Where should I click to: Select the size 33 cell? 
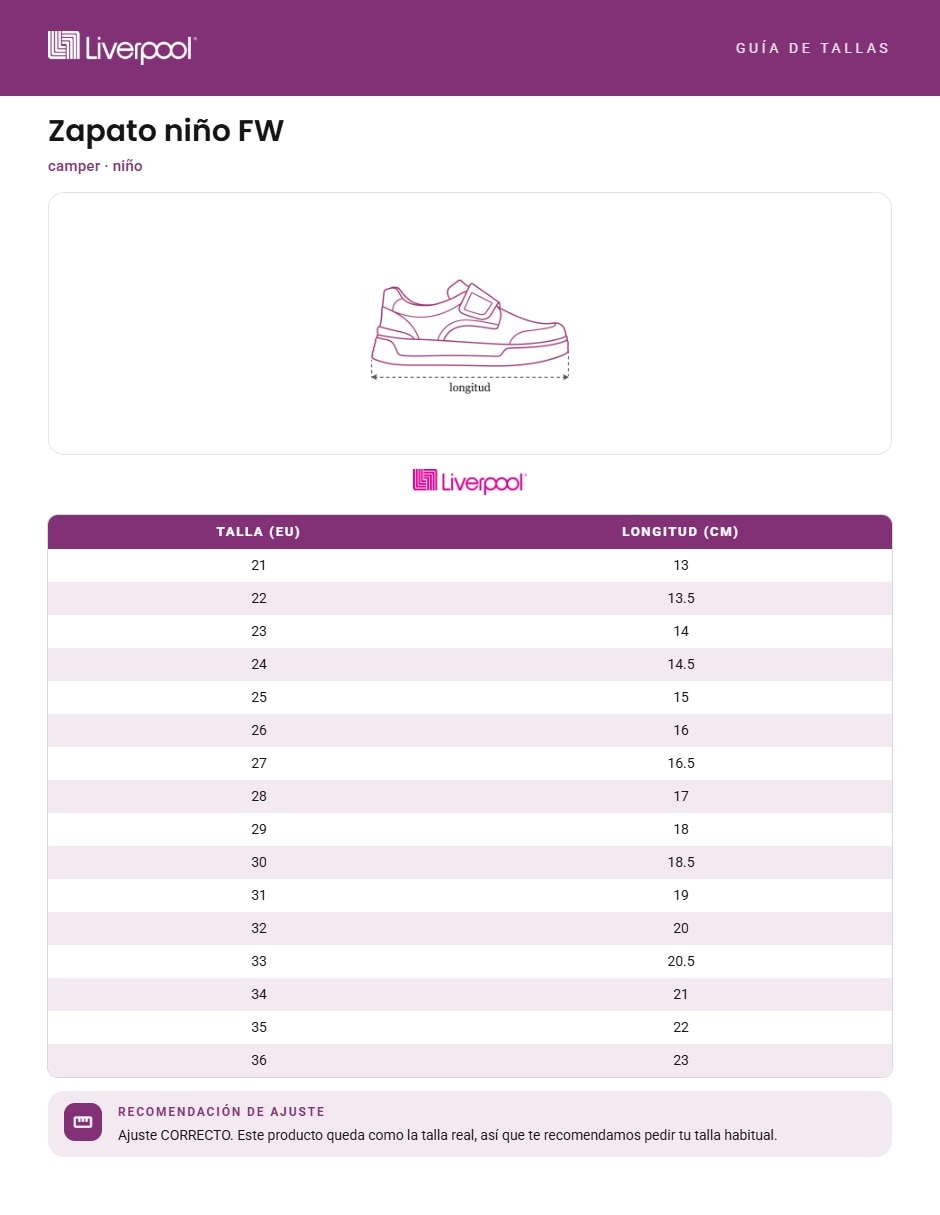pos(259,961)
